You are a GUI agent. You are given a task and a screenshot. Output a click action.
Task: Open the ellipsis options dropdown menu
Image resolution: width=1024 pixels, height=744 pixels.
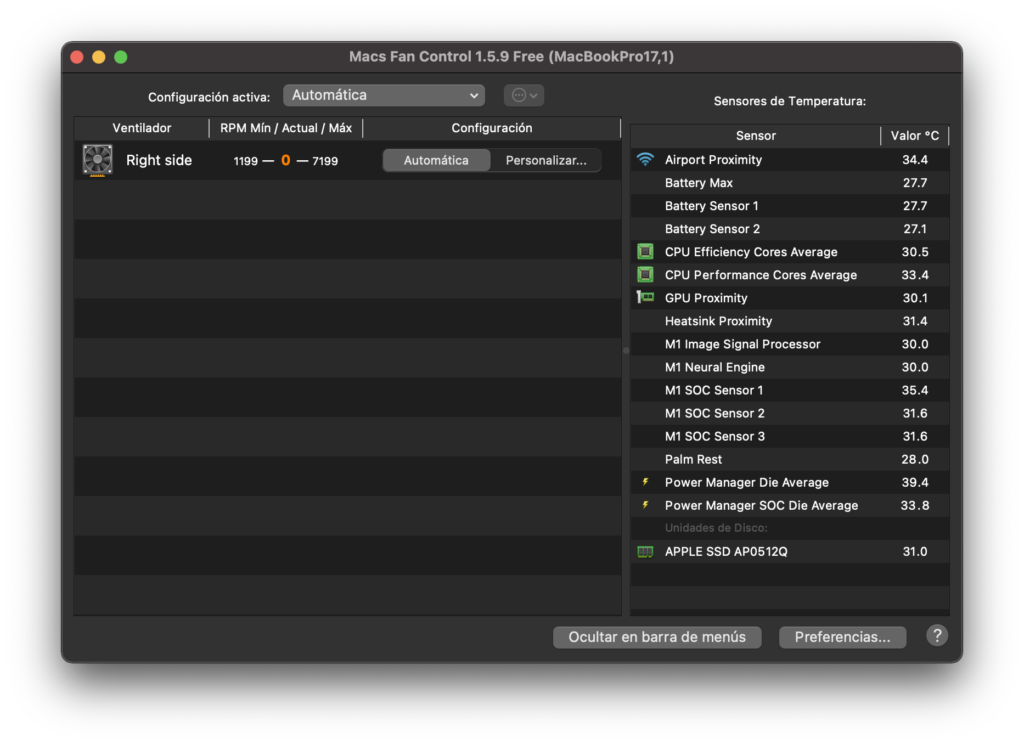click(524, 95)
